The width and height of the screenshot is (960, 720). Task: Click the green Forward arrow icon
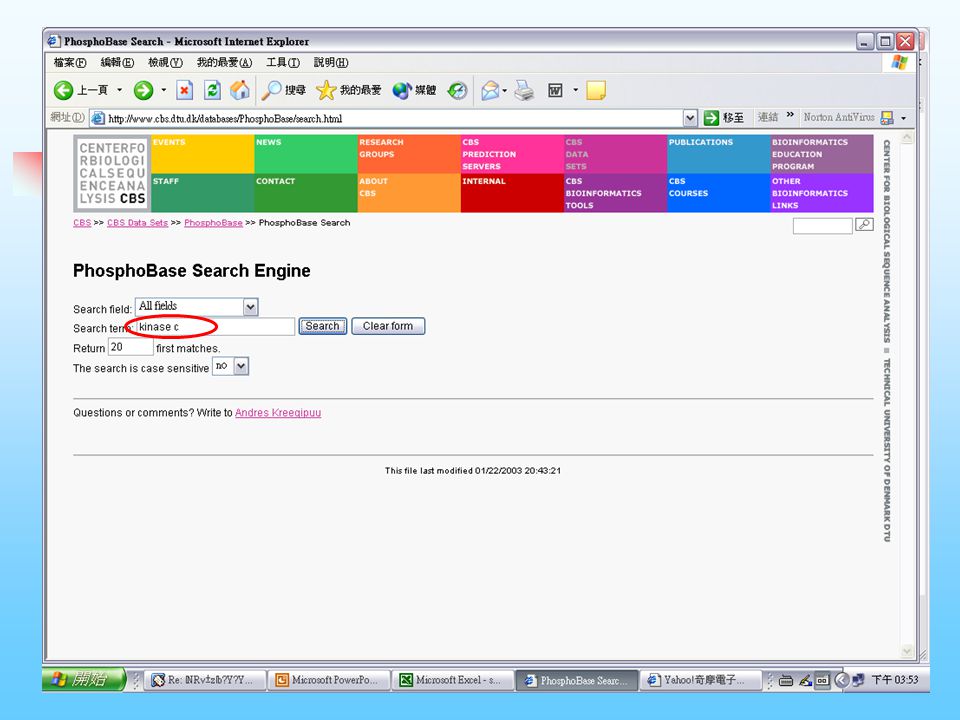143,91
